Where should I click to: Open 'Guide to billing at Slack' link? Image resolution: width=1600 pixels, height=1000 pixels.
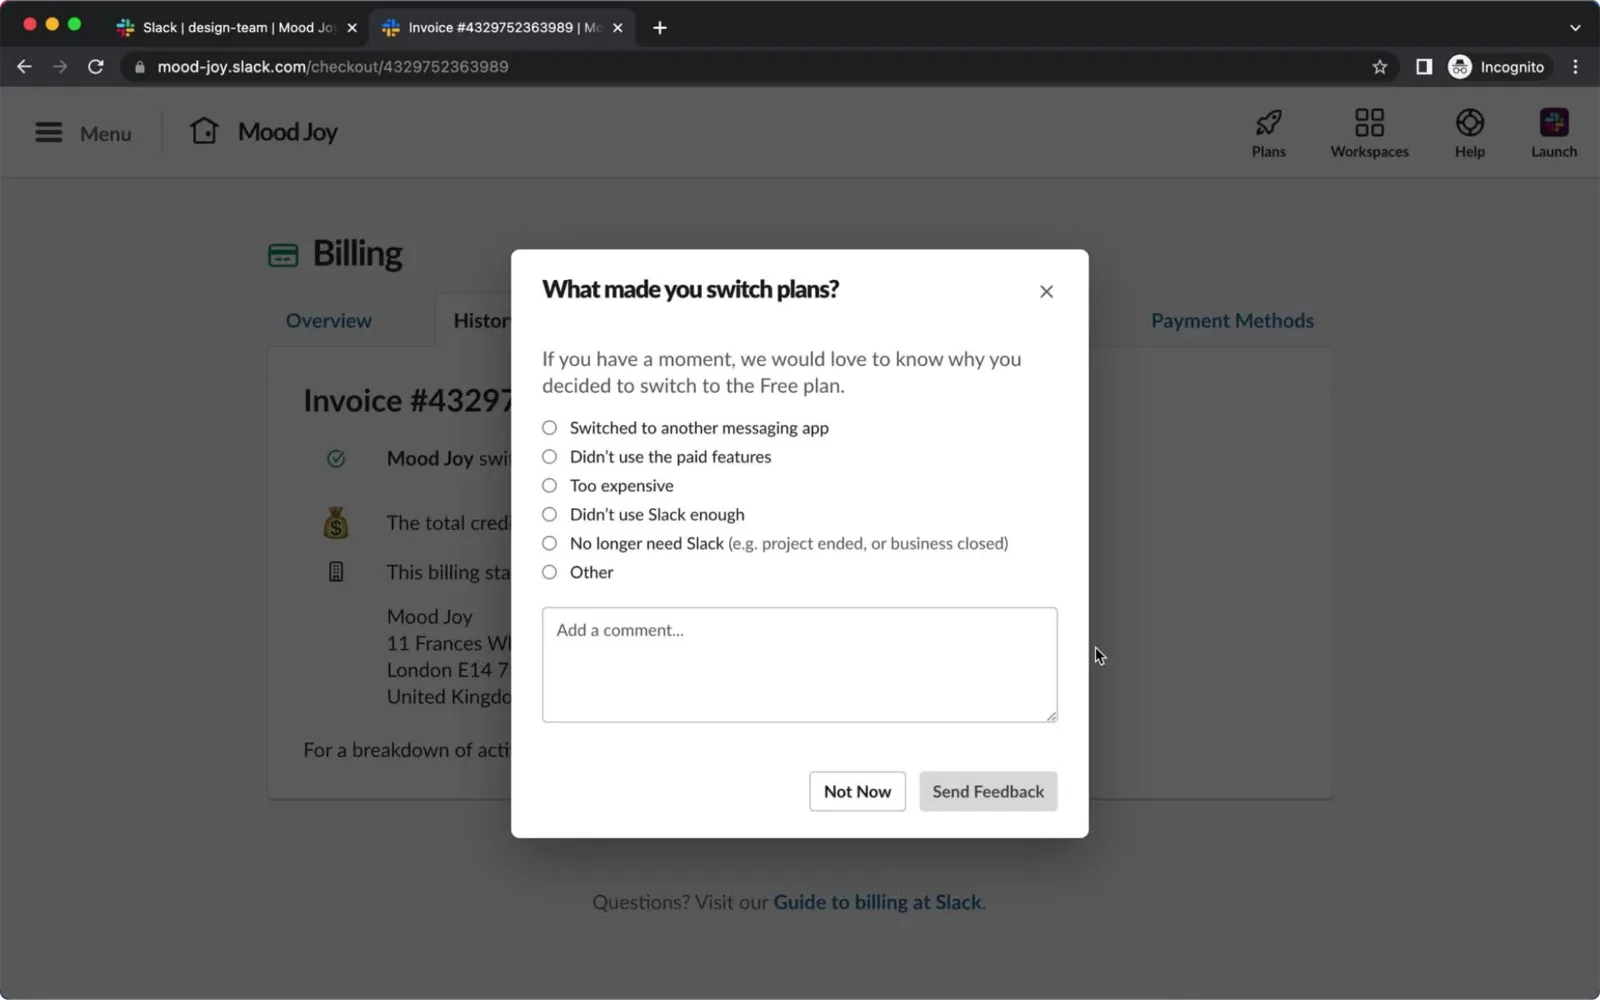[x=878, y=902]
